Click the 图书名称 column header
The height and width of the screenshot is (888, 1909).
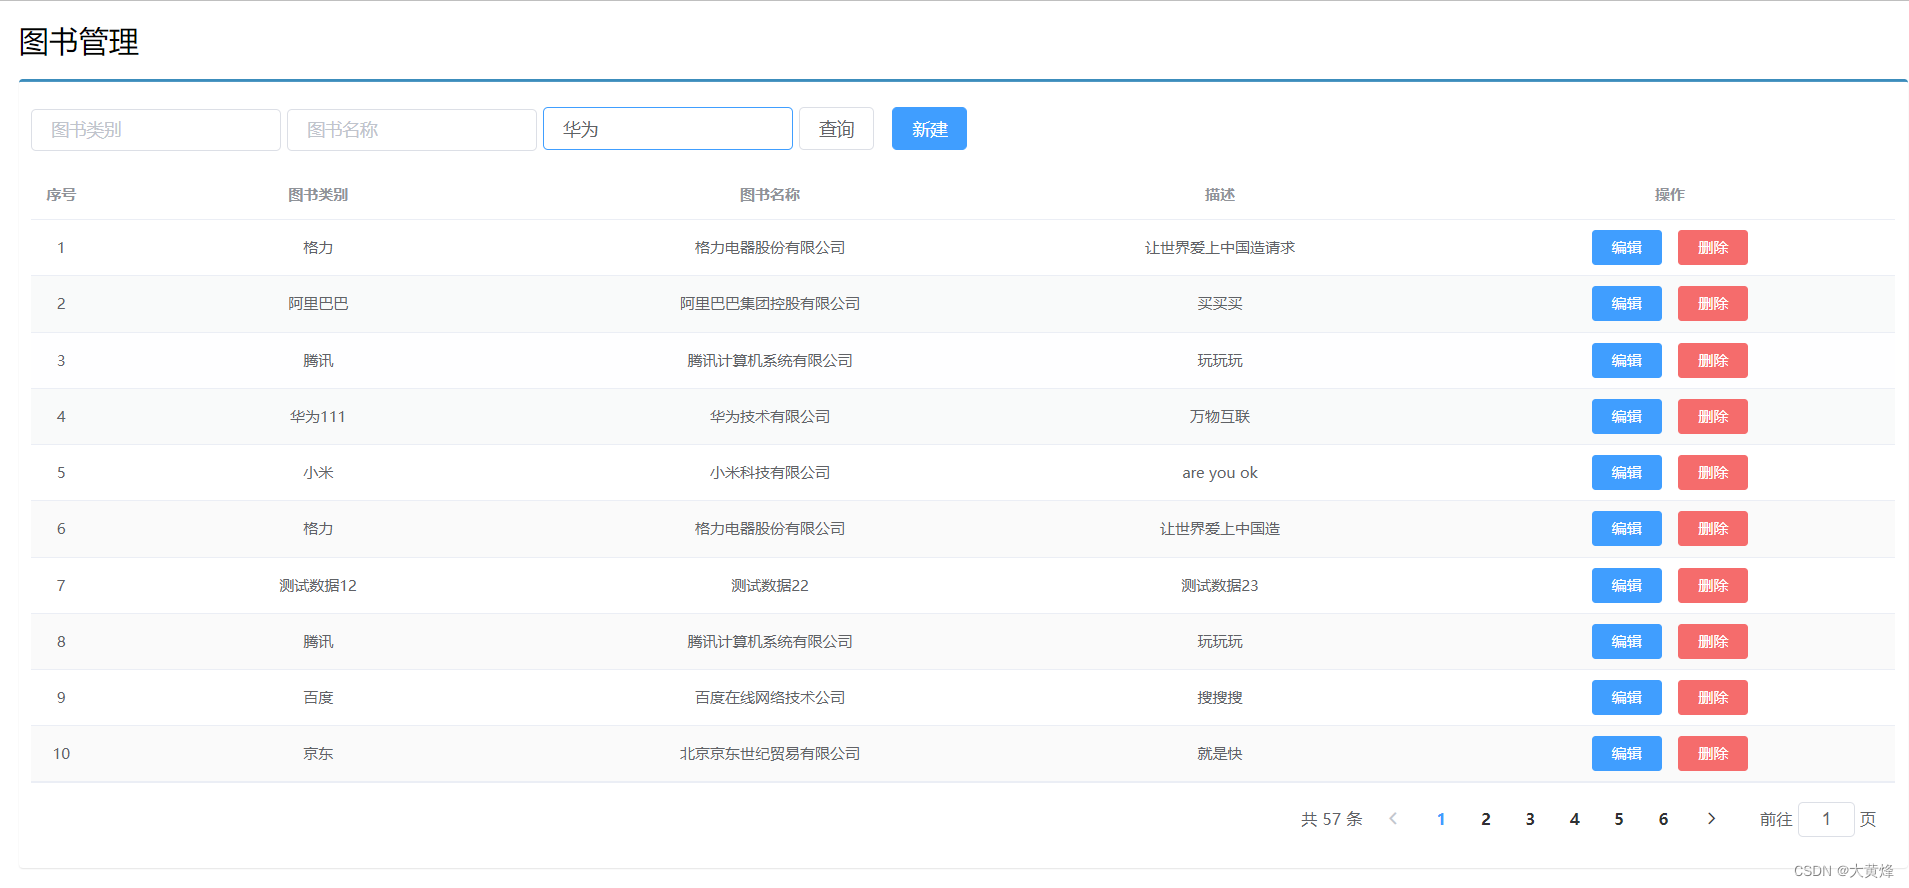pyautogui.click(x=770, y=195)
